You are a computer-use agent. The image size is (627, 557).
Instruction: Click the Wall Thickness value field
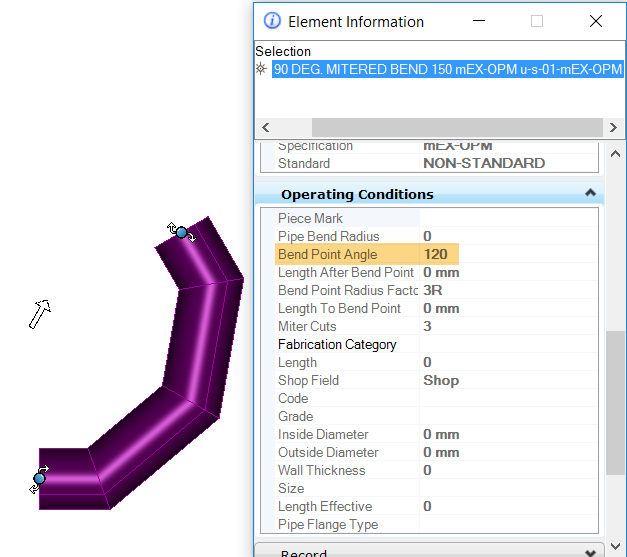coord(508,470)
